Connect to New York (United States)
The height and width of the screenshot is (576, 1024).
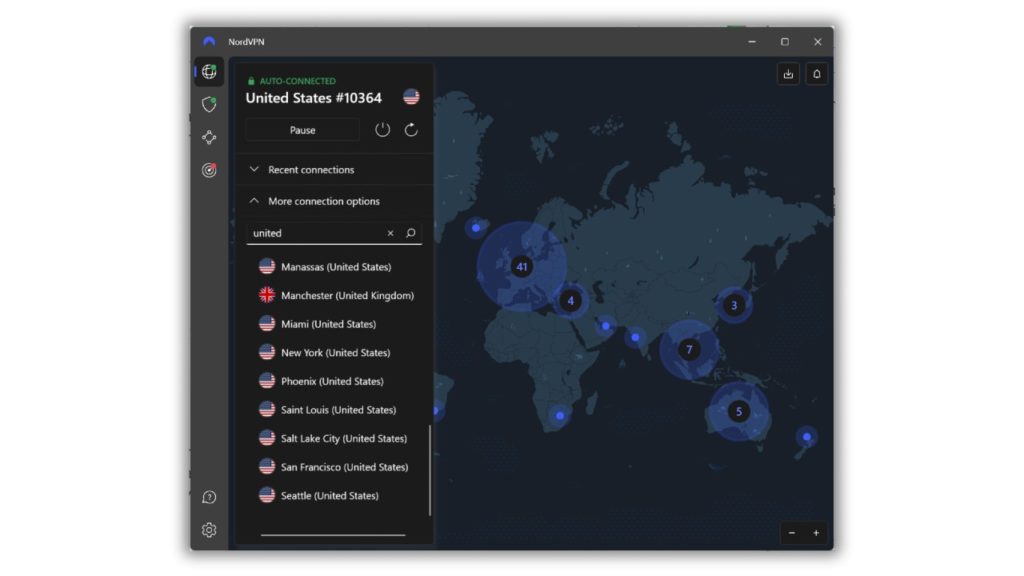click(334, 353)
